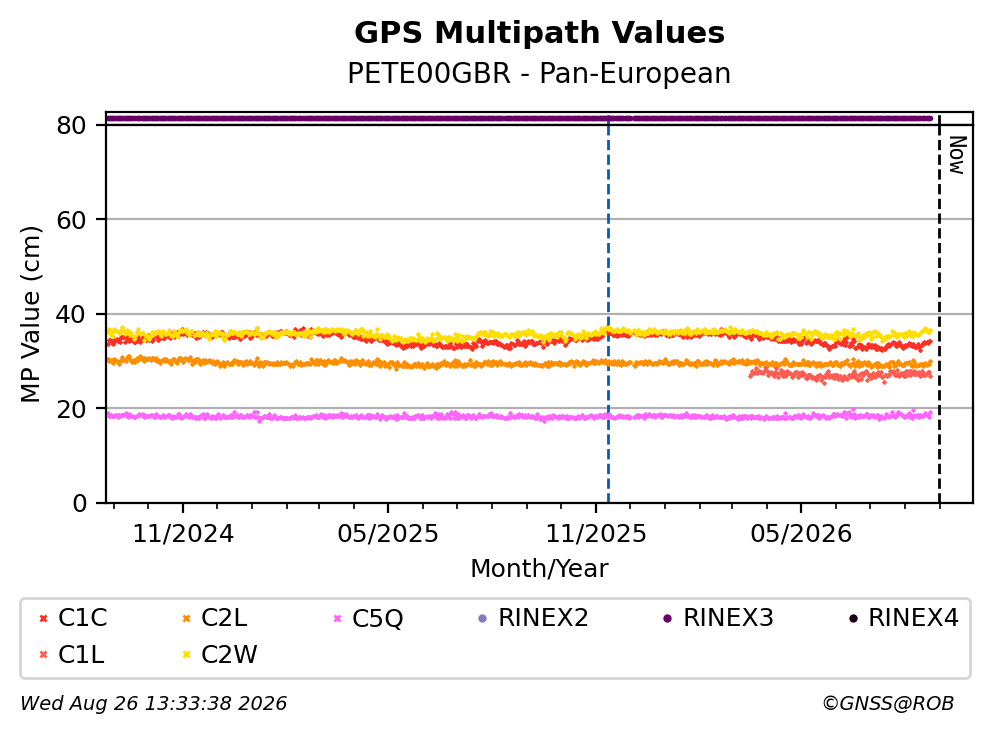
Task: Click the 40 y-axis tick label
Action: (71, 314)
